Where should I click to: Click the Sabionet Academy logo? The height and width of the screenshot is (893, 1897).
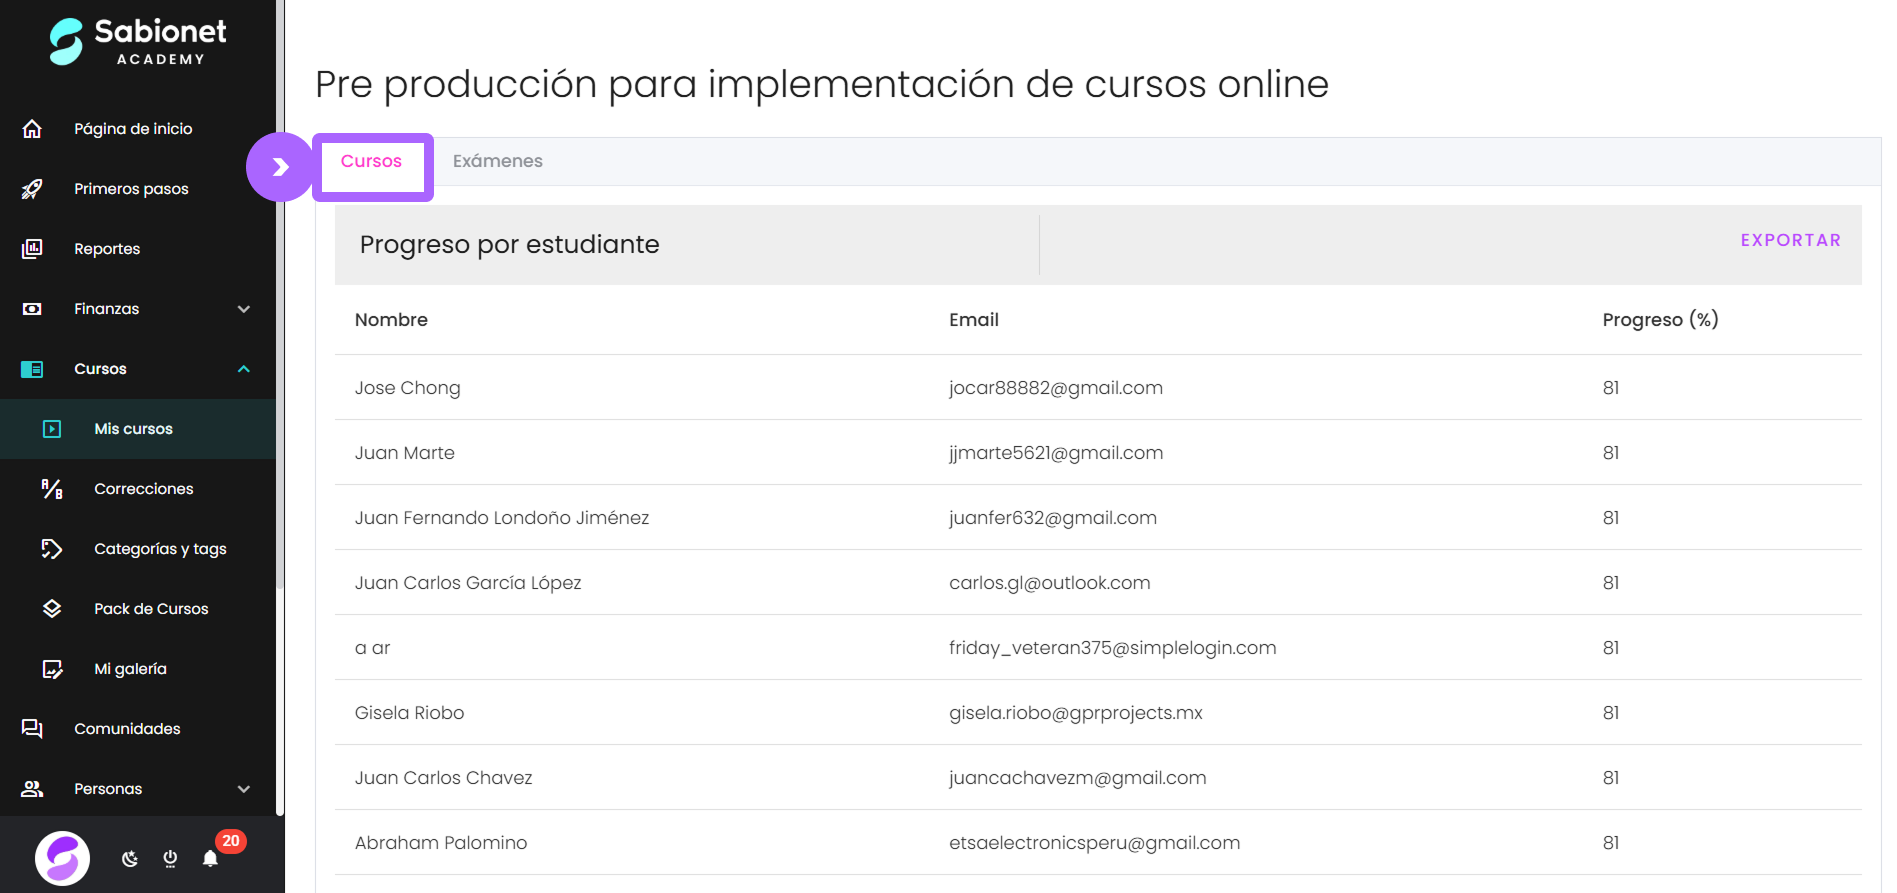click(138, 42)
